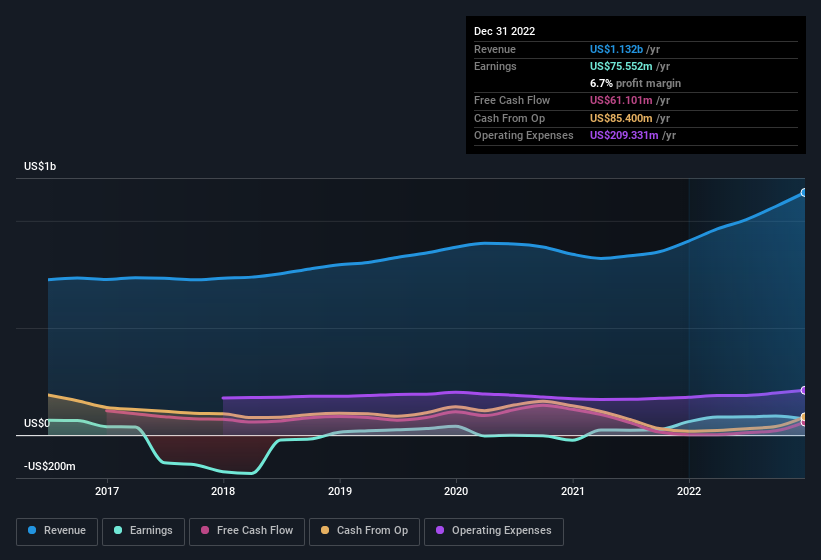Click the US$61.101m free cash flow value
821x560 pixels.
(x=621, y=100)
